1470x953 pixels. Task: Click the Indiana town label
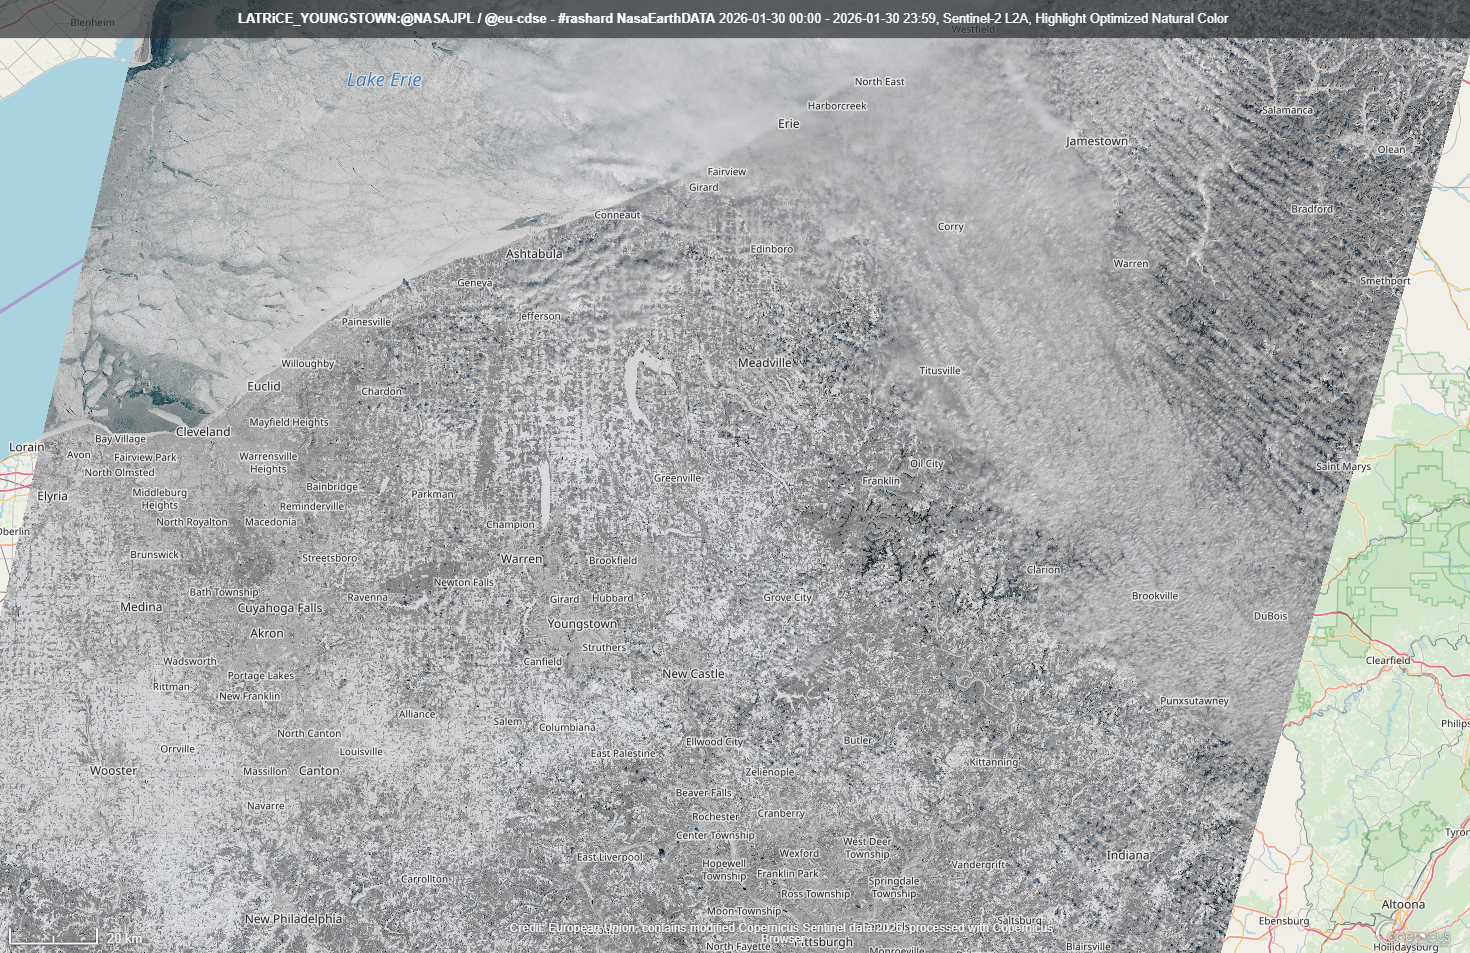(1128, 855)
